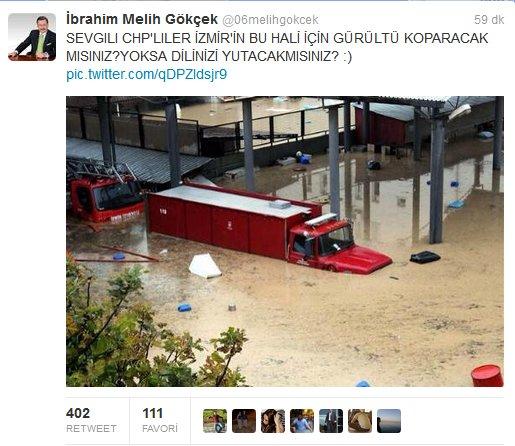Click the İbrahim Melih Gökçek display name
The width and height of the screenshot is (515, 446).
tap(142, 19)
